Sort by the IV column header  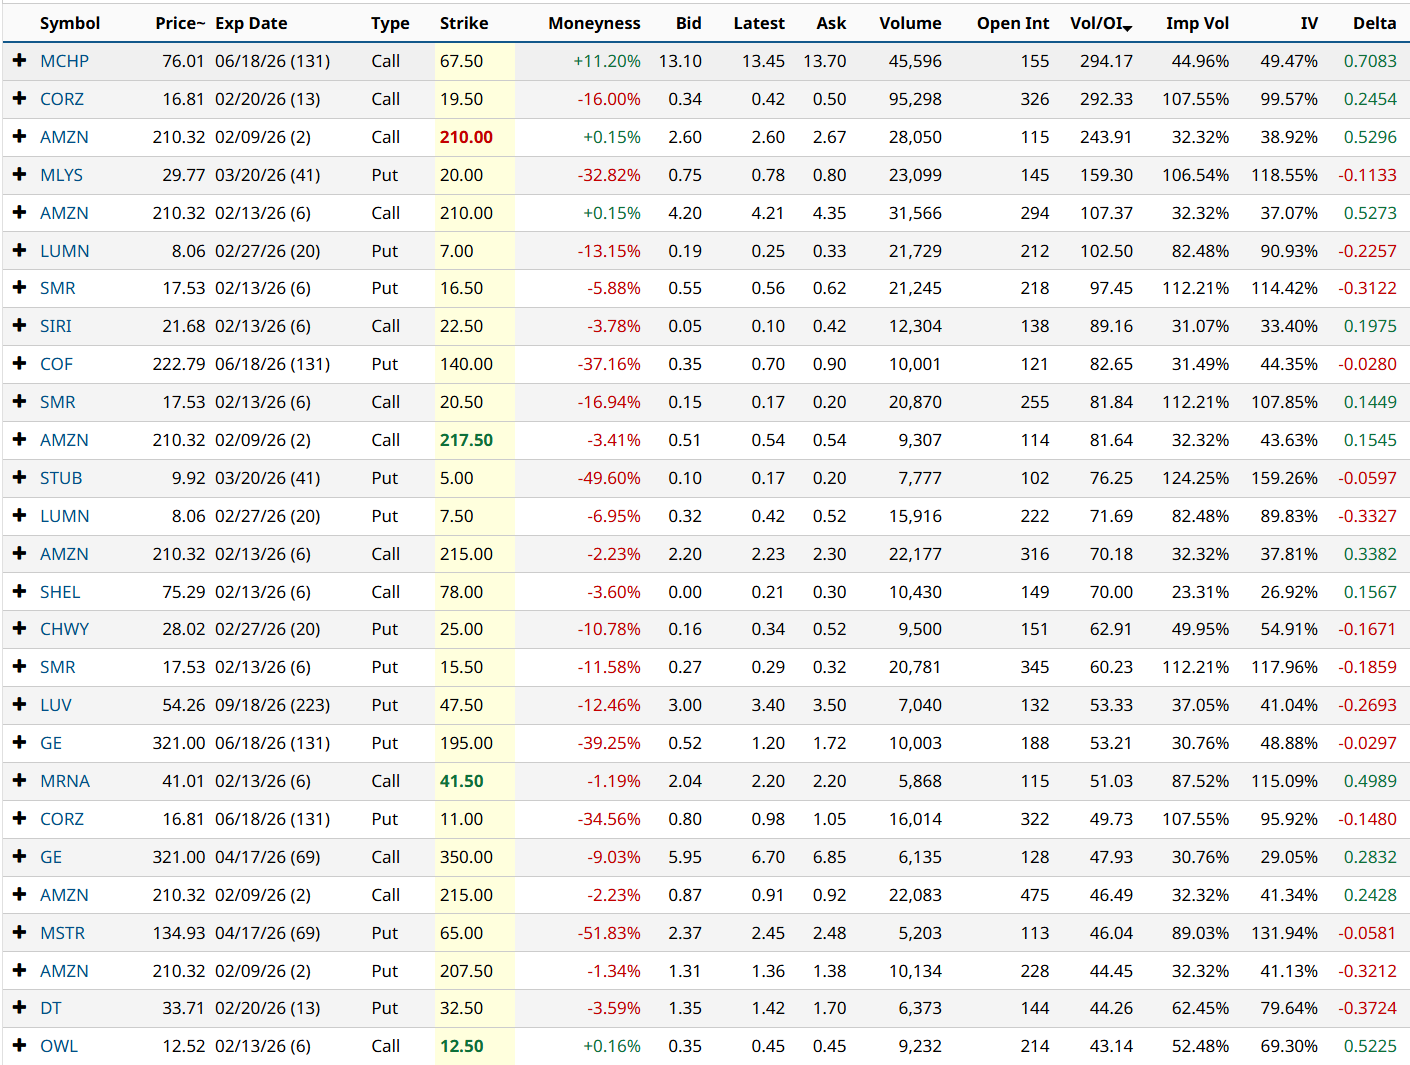1309,23
